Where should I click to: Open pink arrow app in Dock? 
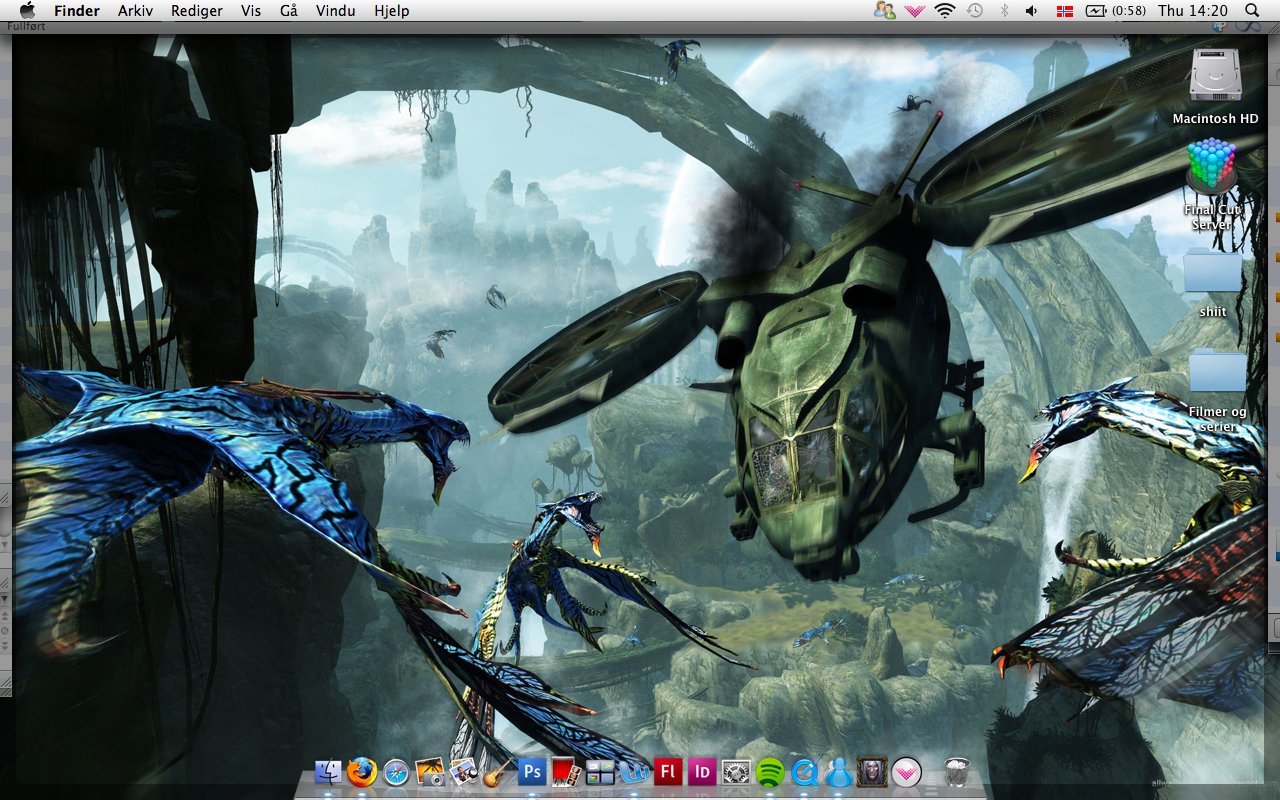906,772
